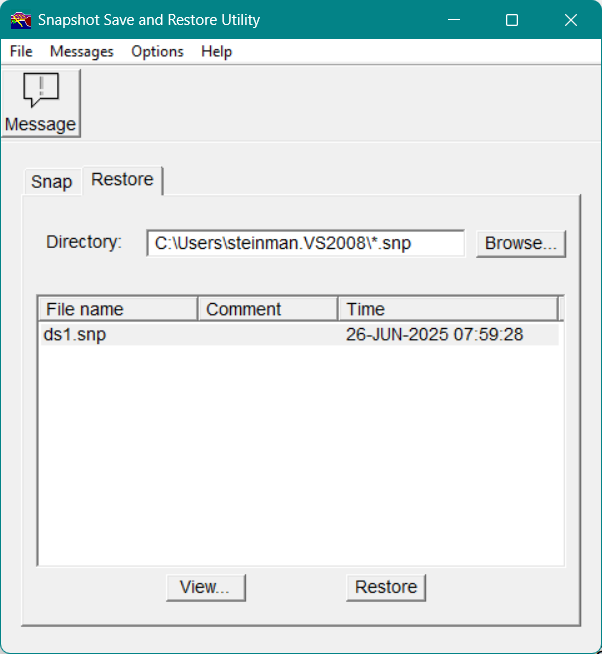Viewport: 602px width, 654px height.
Task: Switch to the Snap tab
Action: click(52, 181)
